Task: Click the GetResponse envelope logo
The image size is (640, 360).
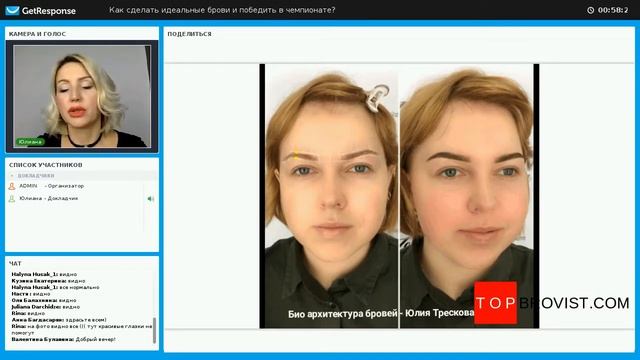Action: tap(12, 11)
